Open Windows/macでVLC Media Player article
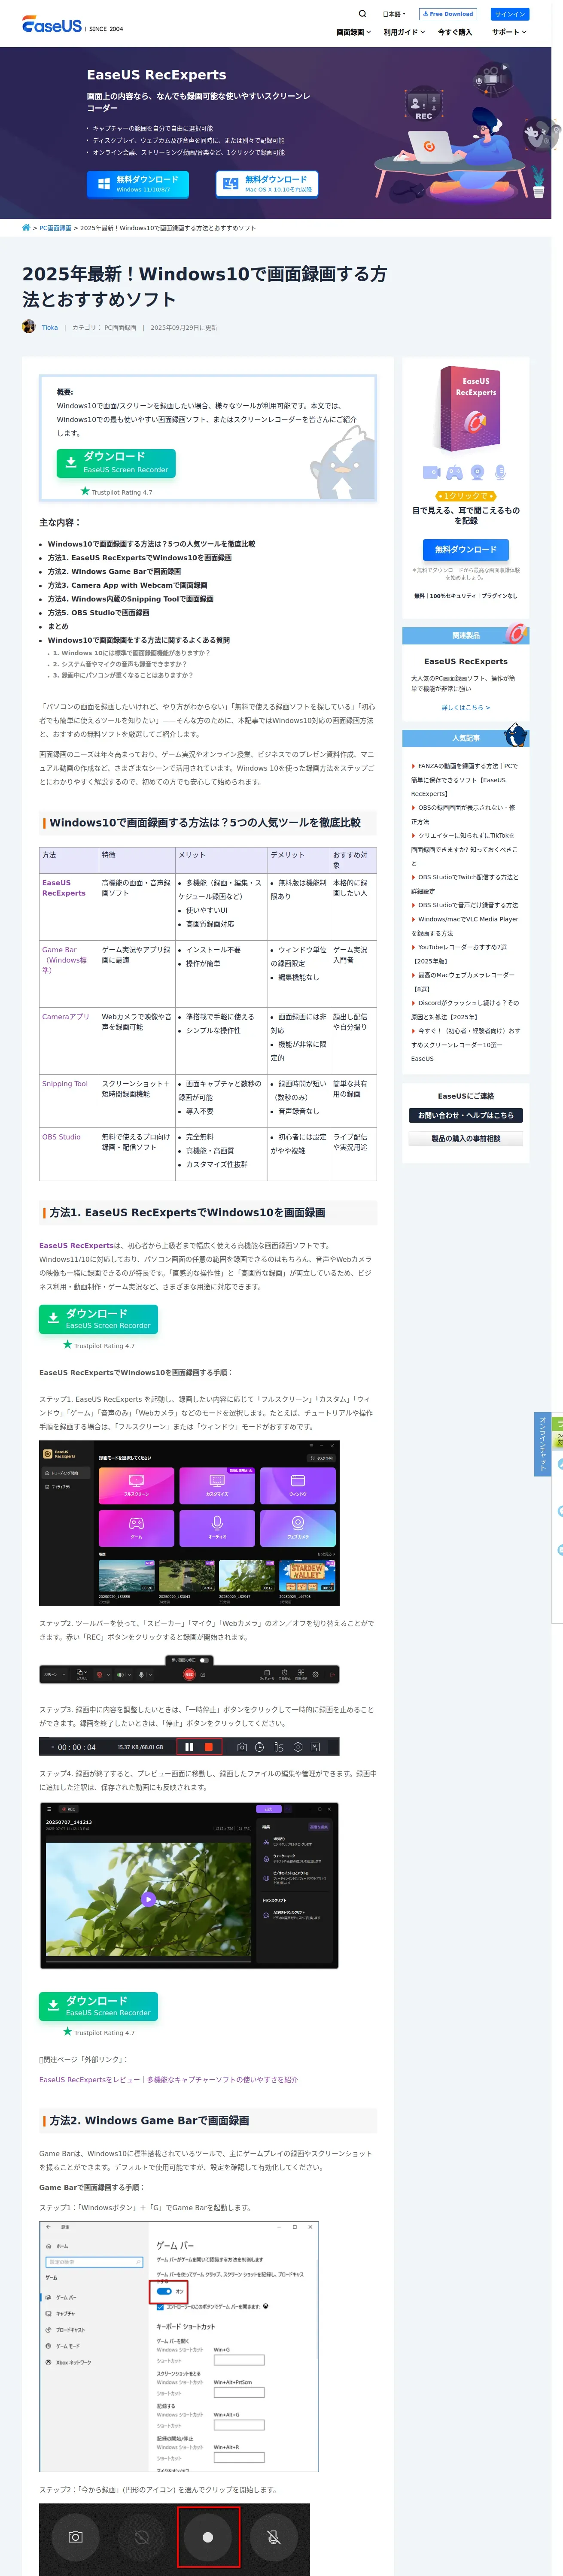This screenshot has width=563, height=2576. [465, 926]
